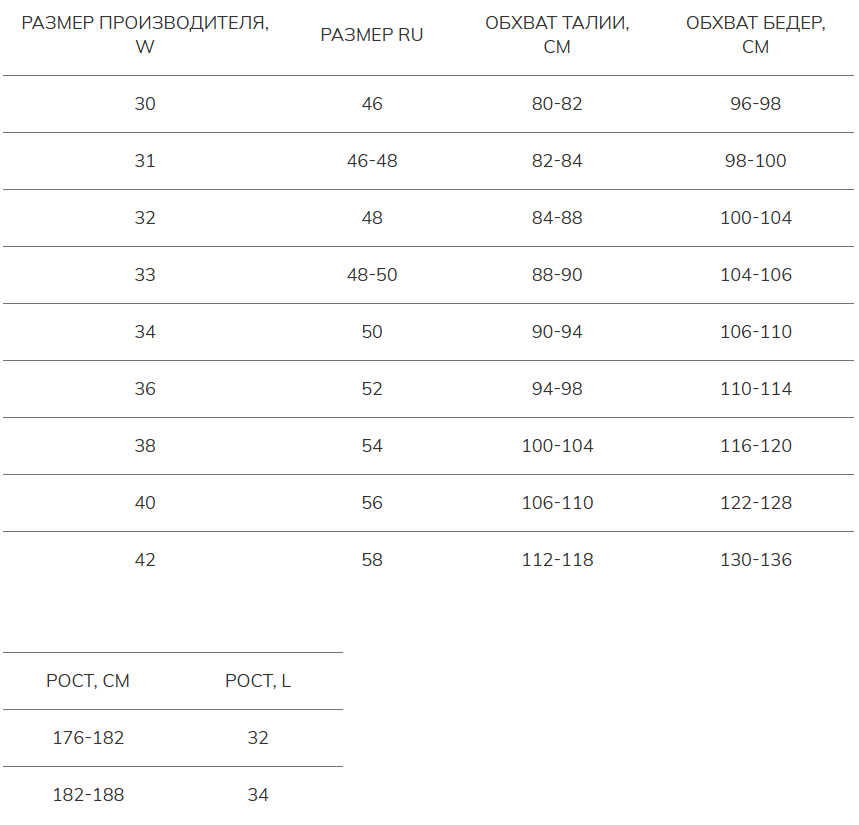
Task: Click height range 182-188 cell
Action: click(x=88, y=795)
